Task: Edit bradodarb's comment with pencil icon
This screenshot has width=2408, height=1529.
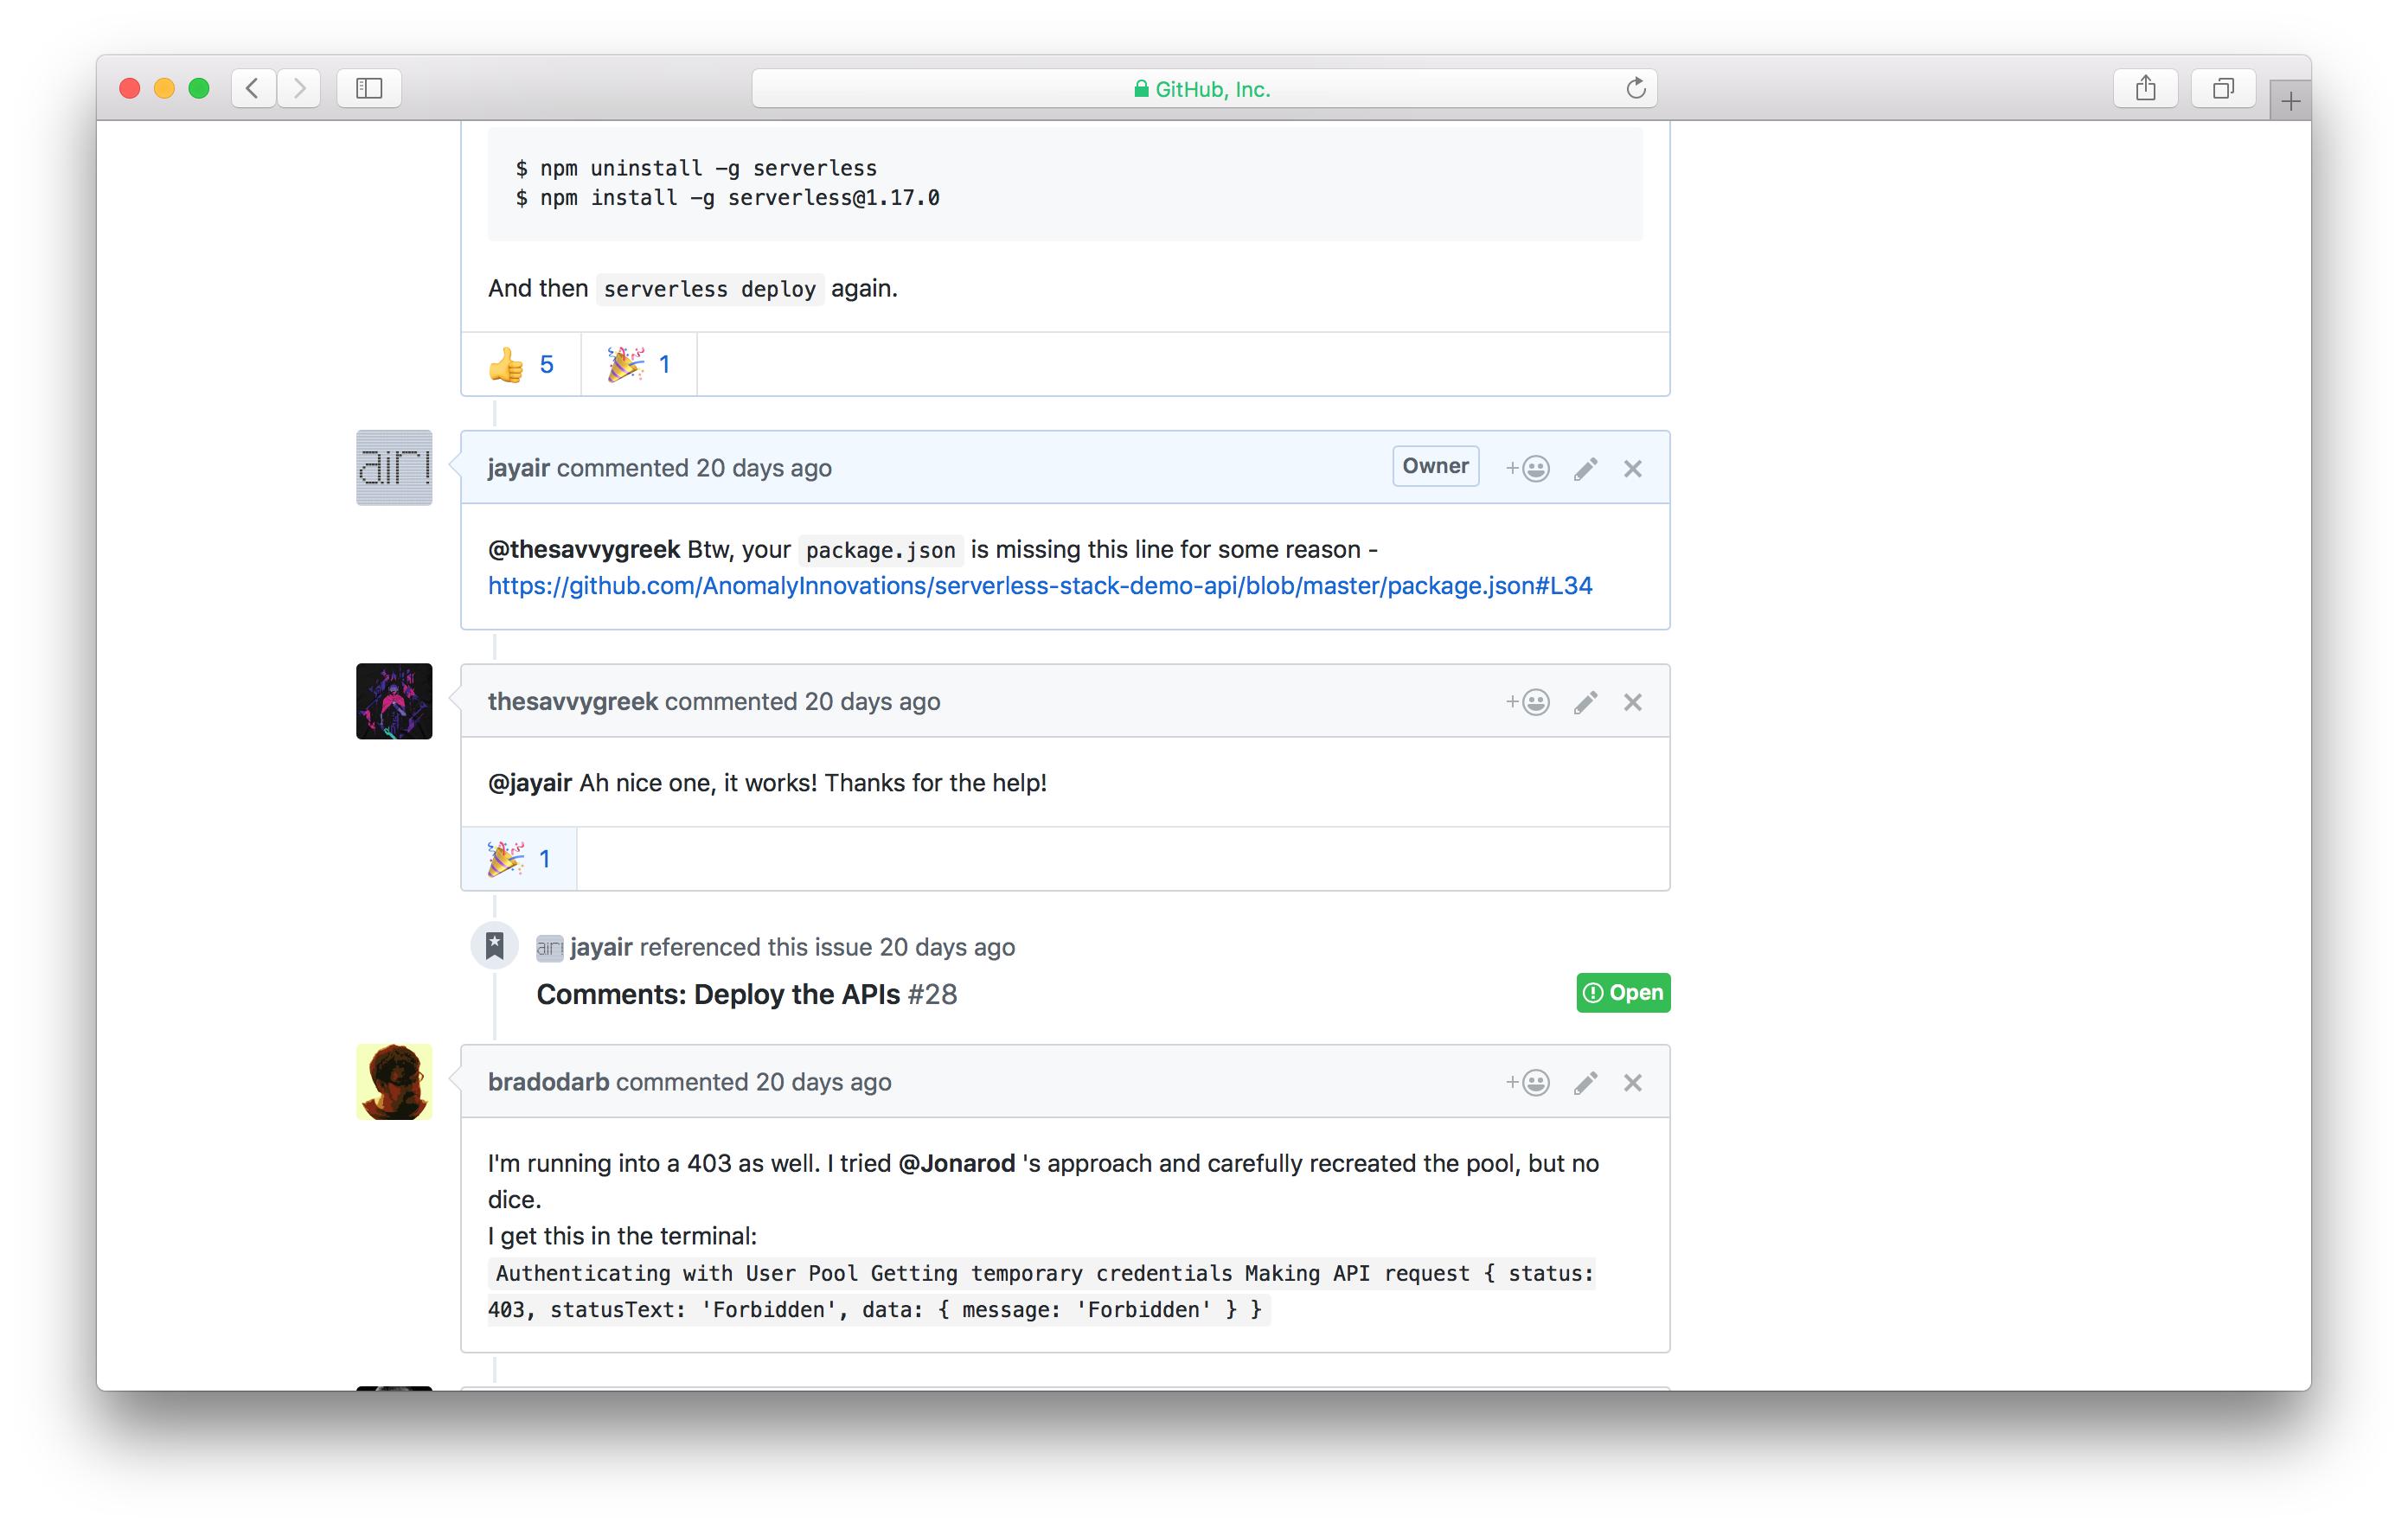Action: pyautogui.click(x=1585, y=1082)
